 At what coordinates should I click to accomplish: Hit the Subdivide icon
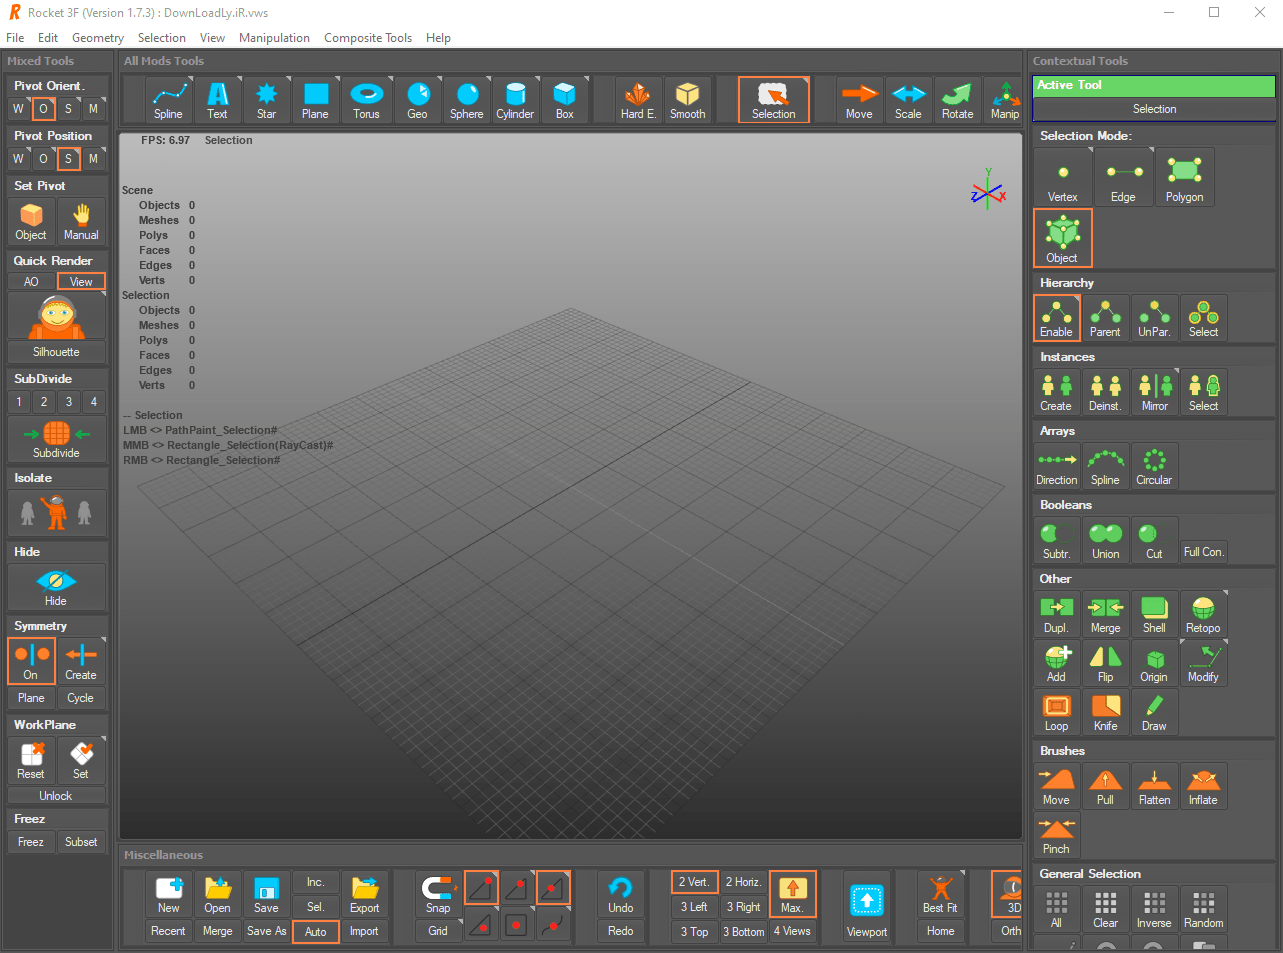point(56,438)
